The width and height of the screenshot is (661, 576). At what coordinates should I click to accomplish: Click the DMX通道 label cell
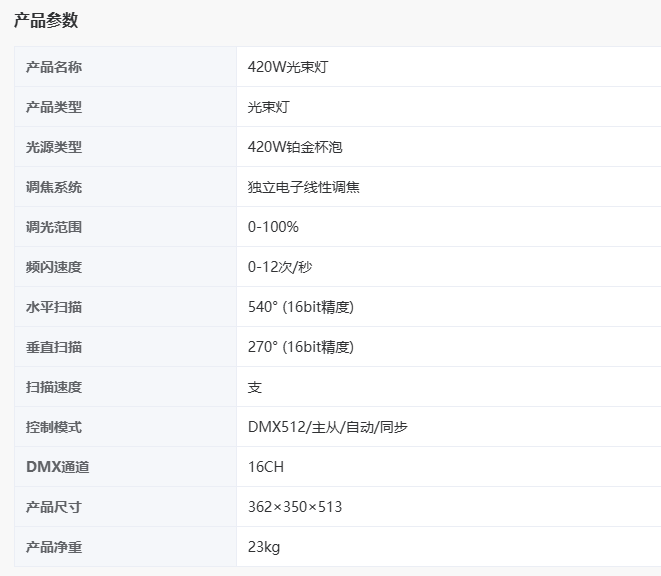pyautogui.click(x=57, y=467)
